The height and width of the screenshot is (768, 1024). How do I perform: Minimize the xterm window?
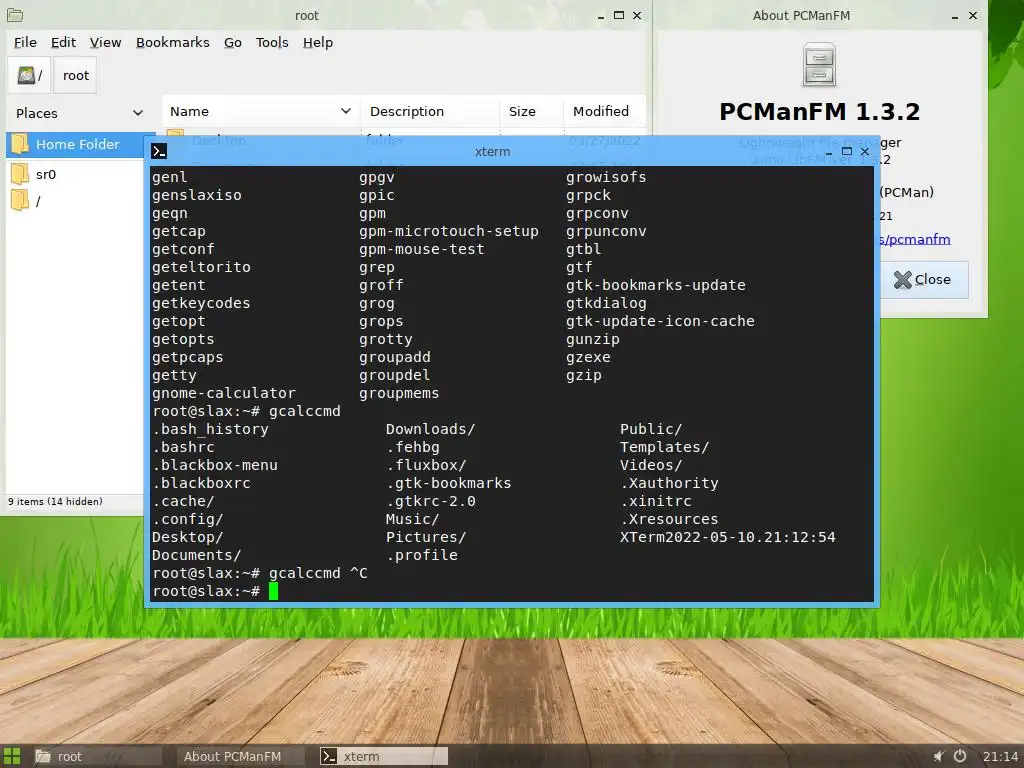pos(829,152)
